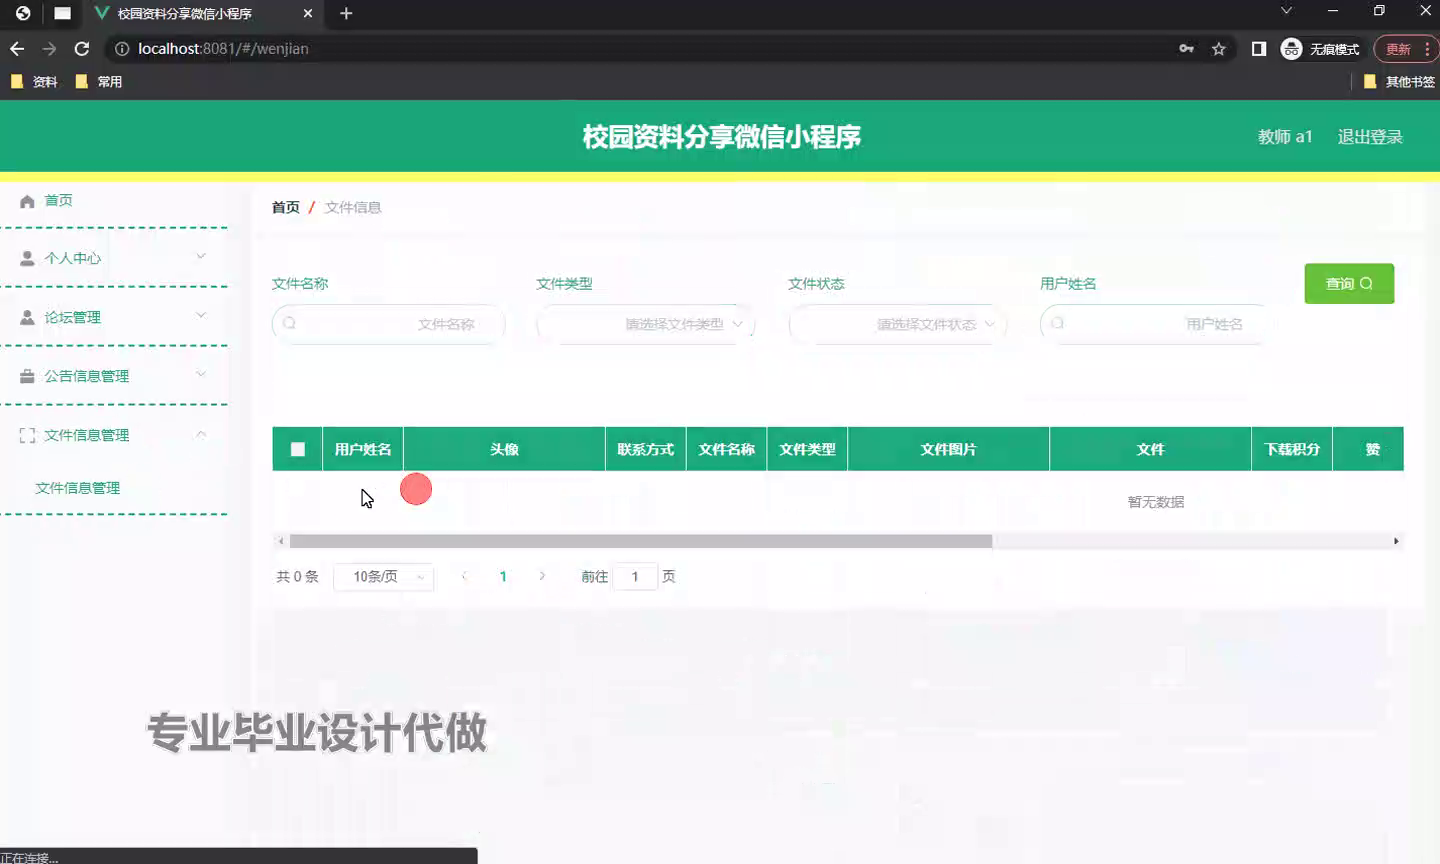This screenshot has height=864, width=1440.
Task: Change page size via 10条/页 dropdown
Action: point(383,576)
